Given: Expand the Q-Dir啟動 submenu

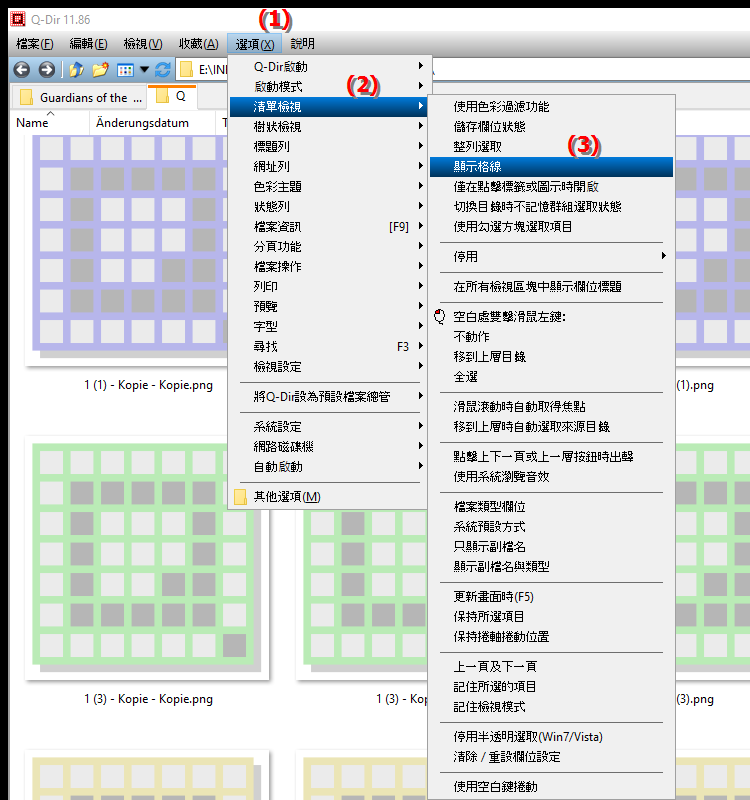Looking at the screenshot, I should point(328,67).
